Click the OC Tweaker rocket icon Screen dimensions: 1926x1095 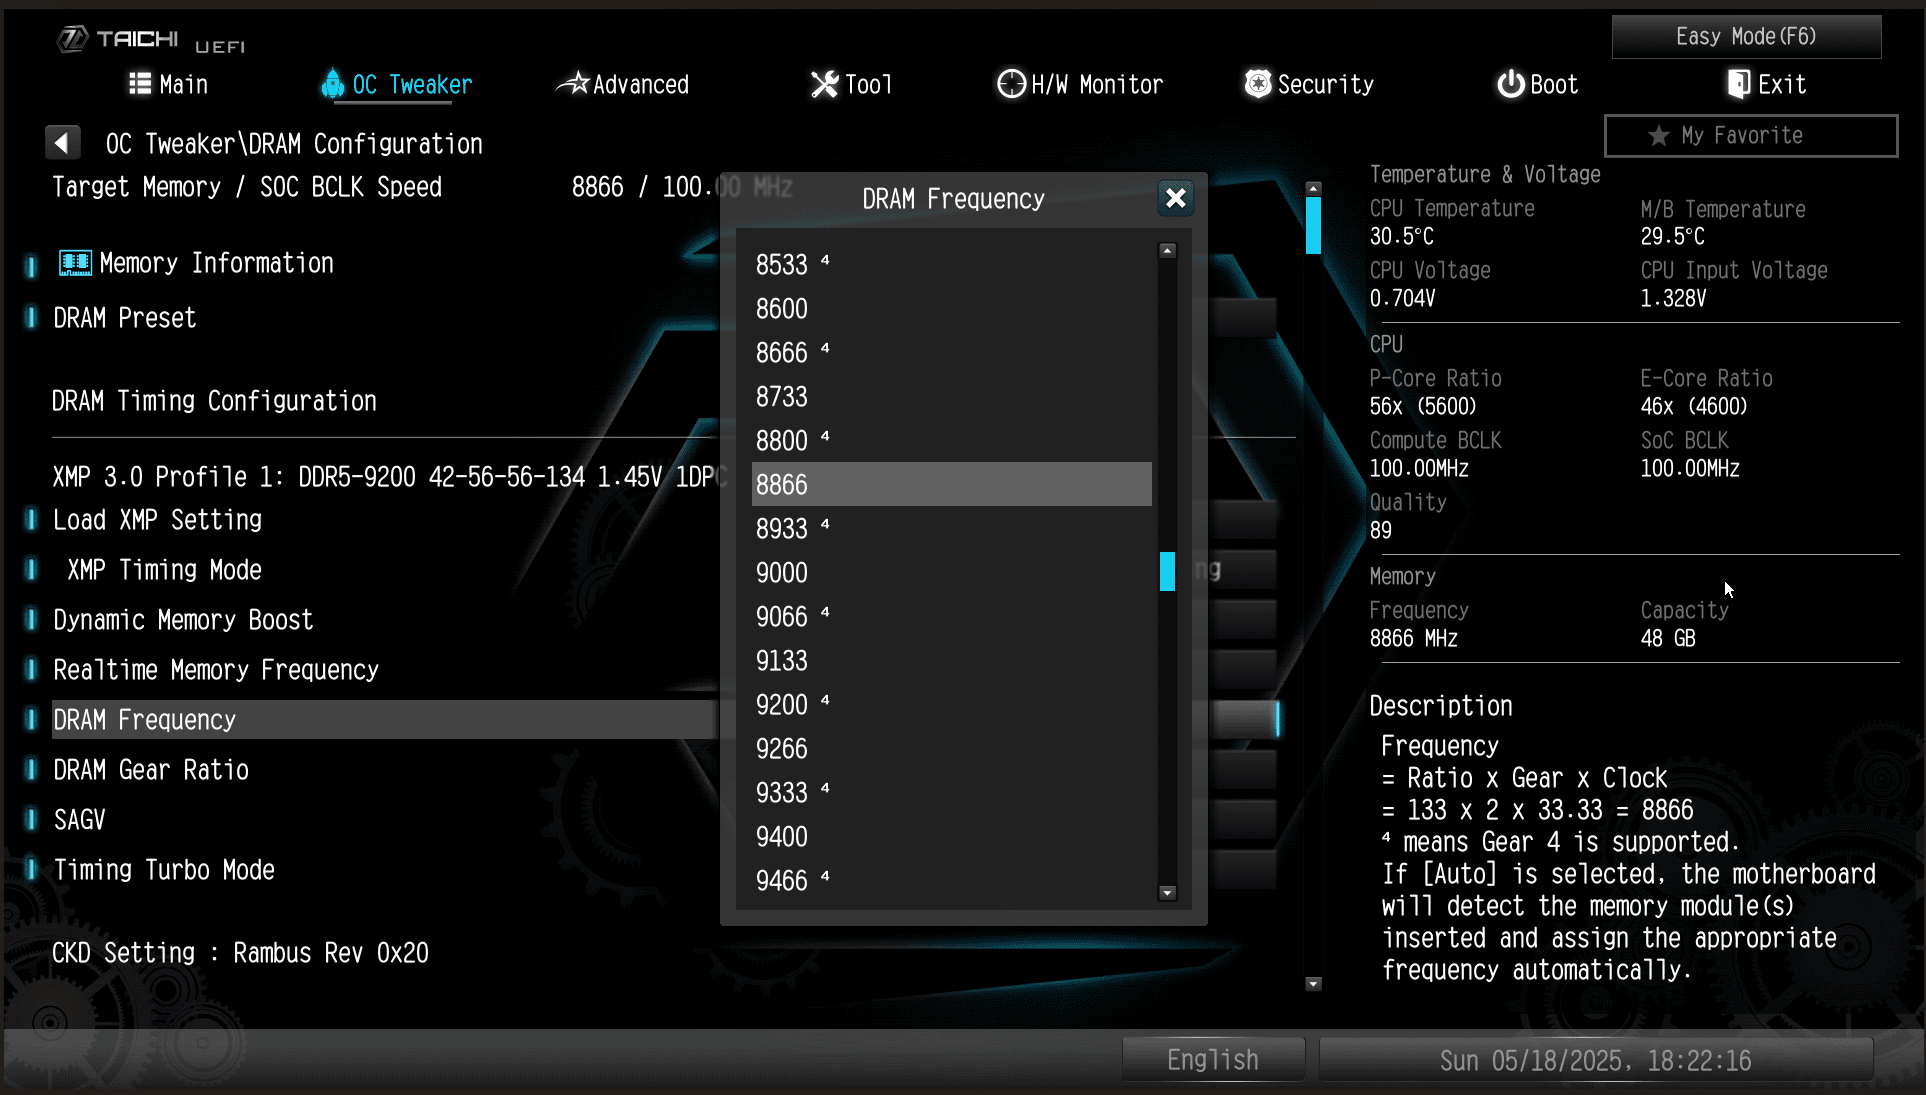point(332,84)
